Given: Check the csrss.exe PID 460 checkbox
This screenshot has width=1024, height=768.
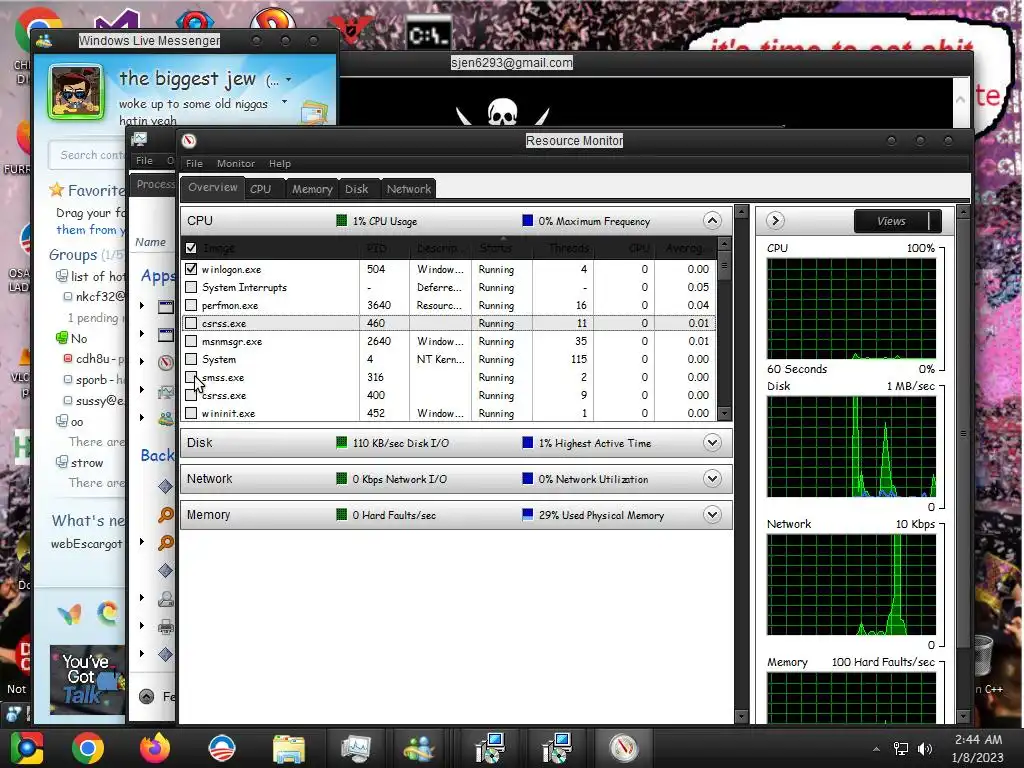Looking at the screenshot, I should pos(191,323).
